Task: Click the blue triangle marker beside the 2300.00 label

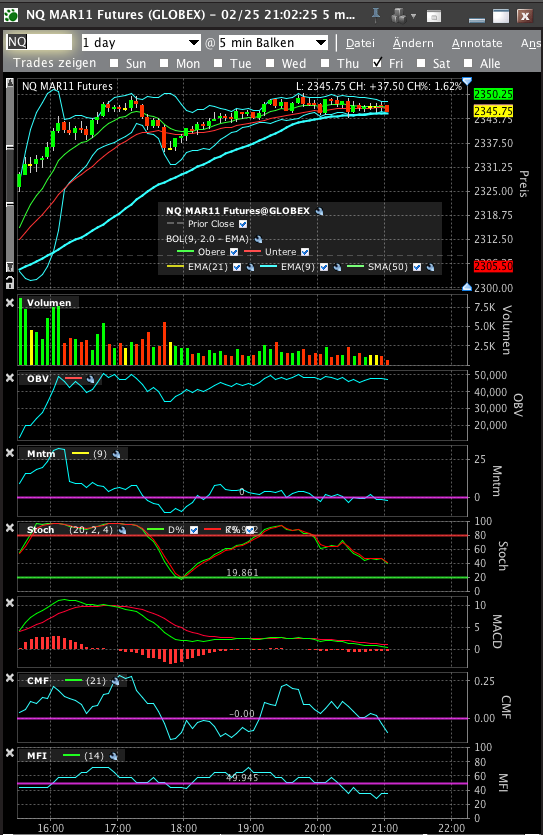Action: (467, 287)
